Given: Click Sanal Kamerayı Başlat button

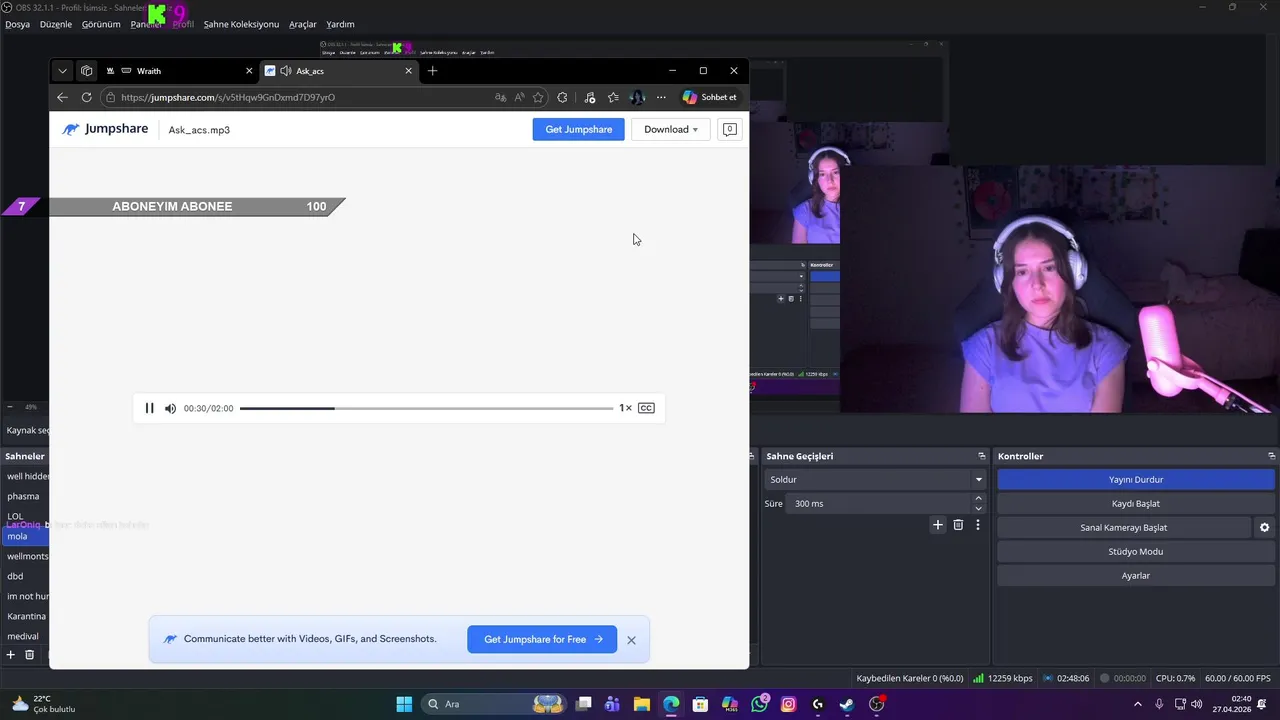Looking at the screenshot, I should [1124, 527].
